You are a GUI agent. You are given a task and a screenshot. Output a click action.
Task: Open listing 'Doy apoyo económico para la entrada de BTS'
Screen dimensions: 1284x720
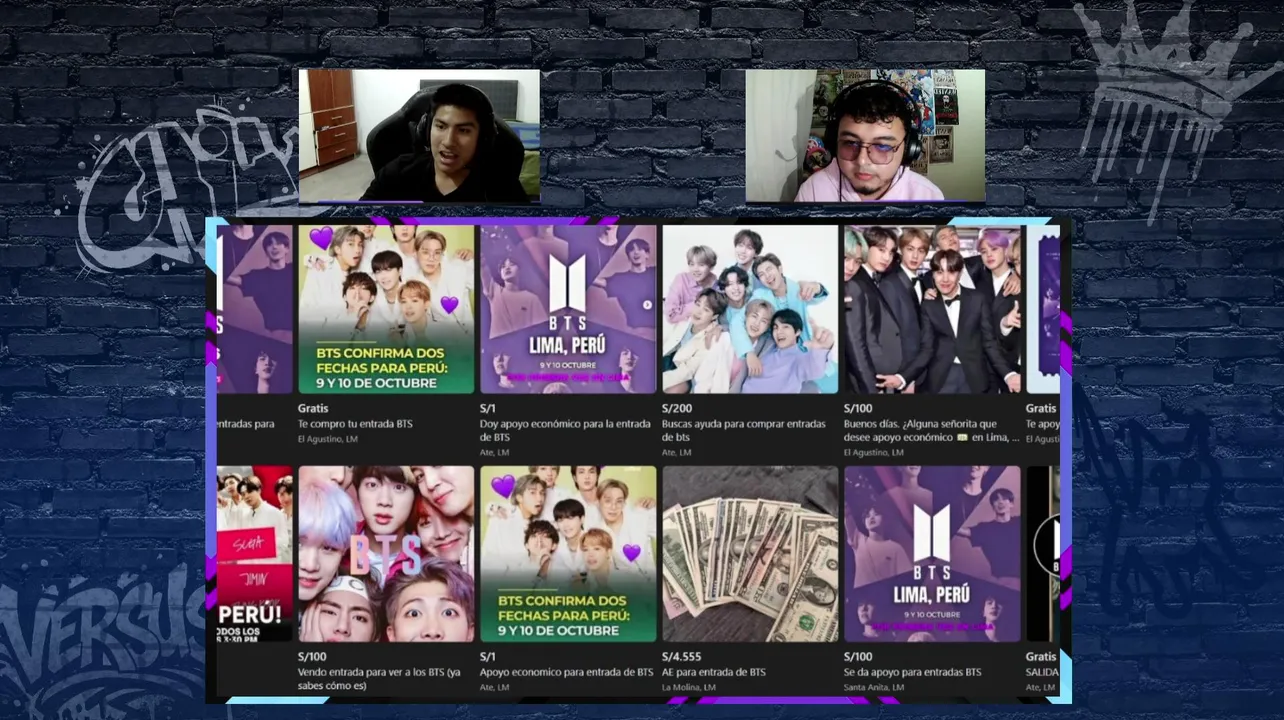565,430
